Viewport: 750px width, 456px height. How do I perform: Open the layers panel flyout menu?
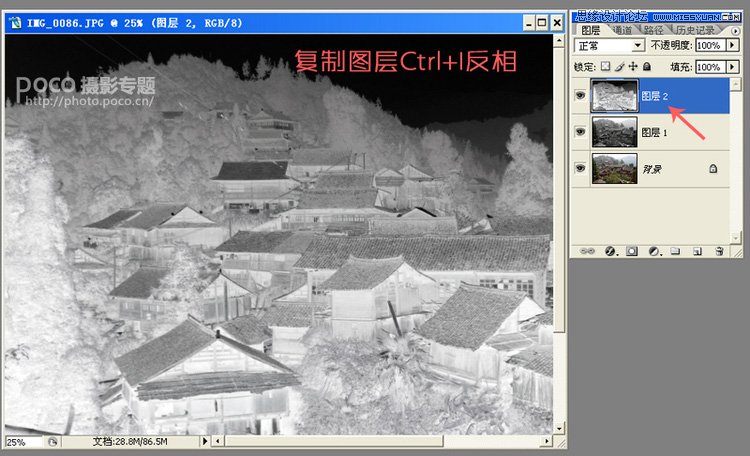coord(736,31)
